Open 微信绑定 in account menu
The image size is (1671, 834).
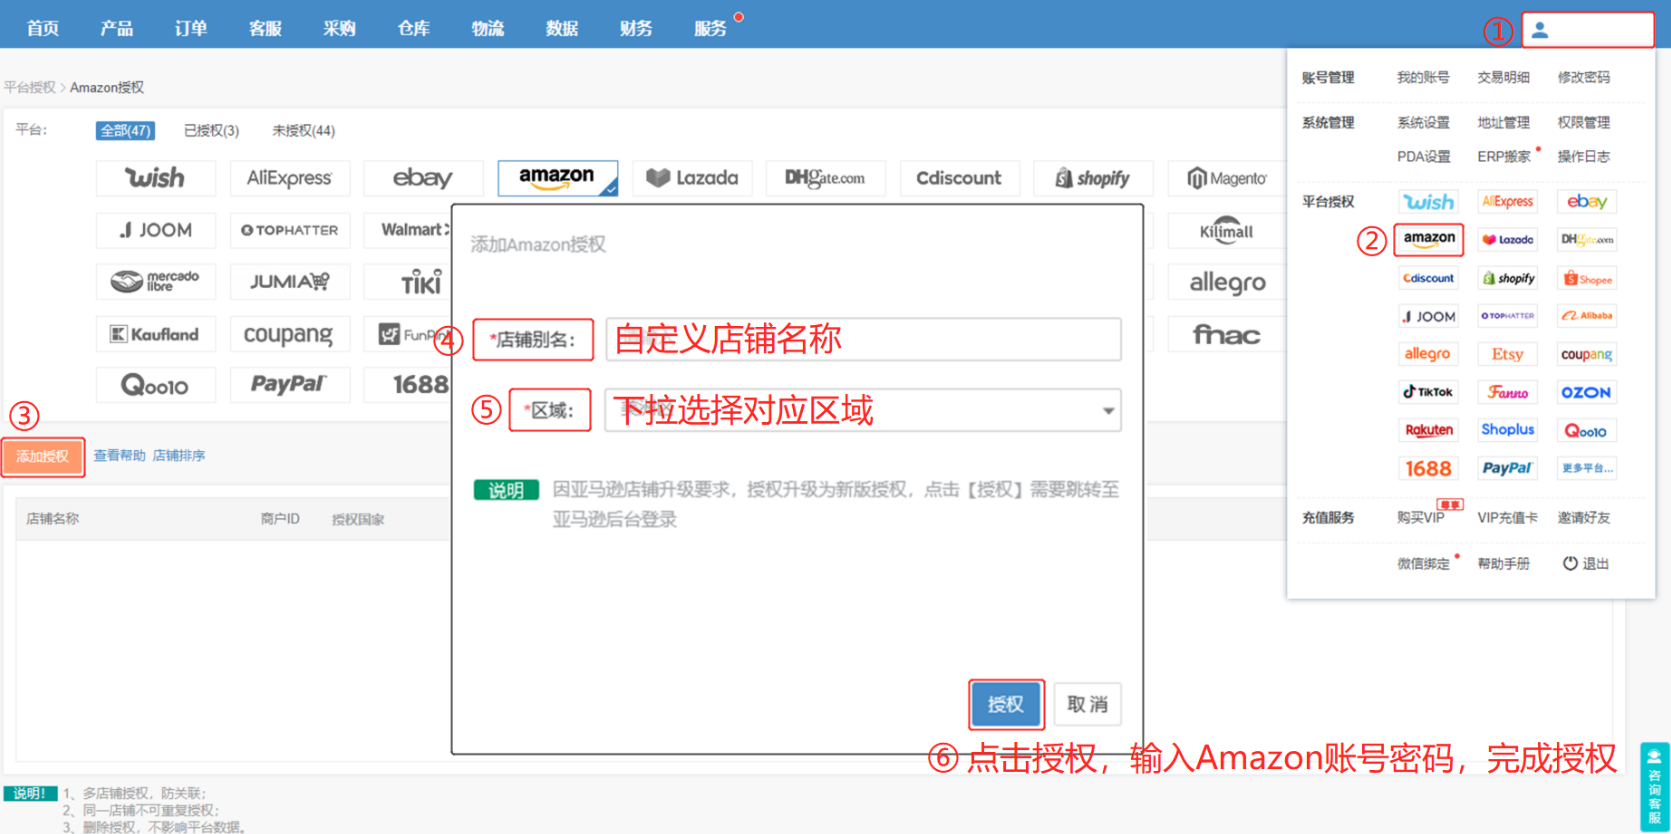pos(1423,564)
